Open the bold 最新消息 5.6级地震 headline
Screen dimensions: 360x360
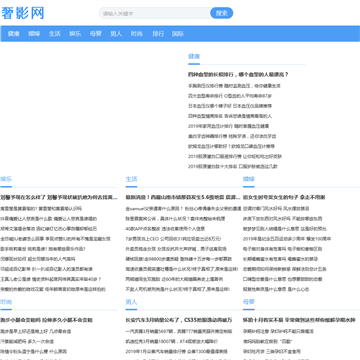point(183,197)
